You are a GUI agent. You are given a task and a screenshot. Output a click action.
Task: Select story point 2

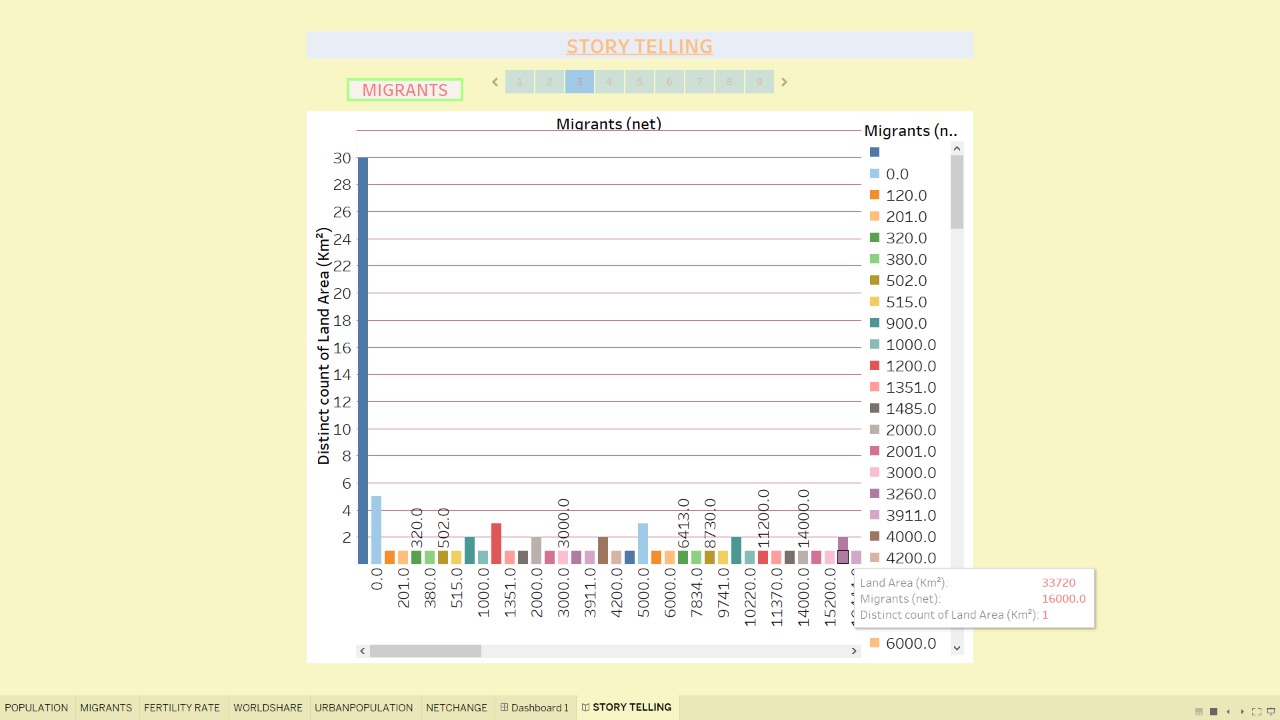coord(549,82)
